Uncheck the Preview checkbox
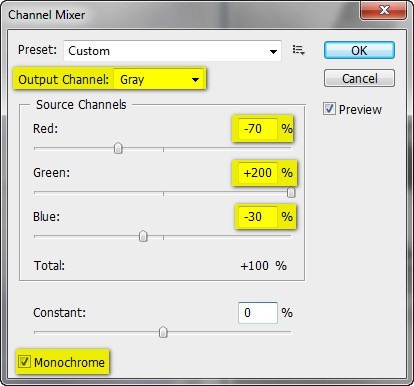The image size is (414, 386). click(x=329, y=109)
